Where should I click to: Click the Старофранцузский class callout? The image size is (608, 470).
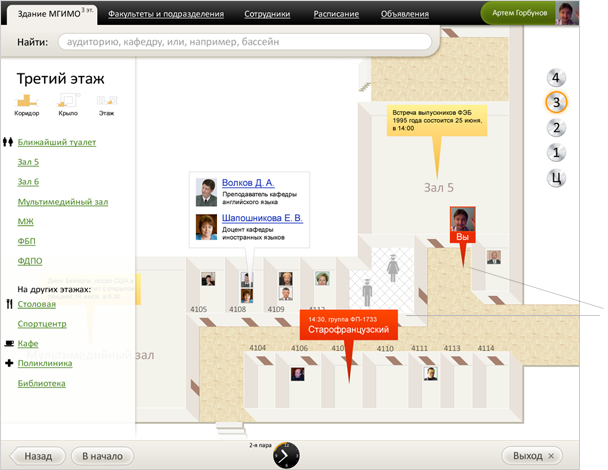(347, 328)
